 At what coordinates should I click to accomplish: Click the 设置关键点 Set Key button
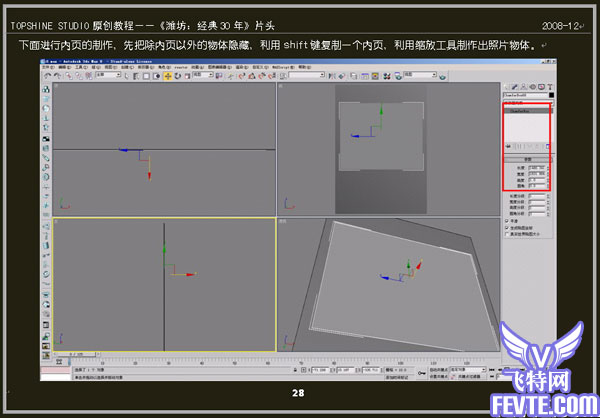tap(439, 376)
